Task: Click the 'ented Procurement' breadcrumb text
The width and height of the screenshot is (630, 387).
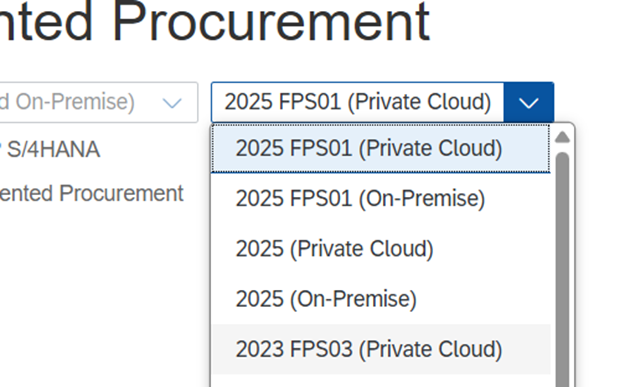Action: [92, 194]
